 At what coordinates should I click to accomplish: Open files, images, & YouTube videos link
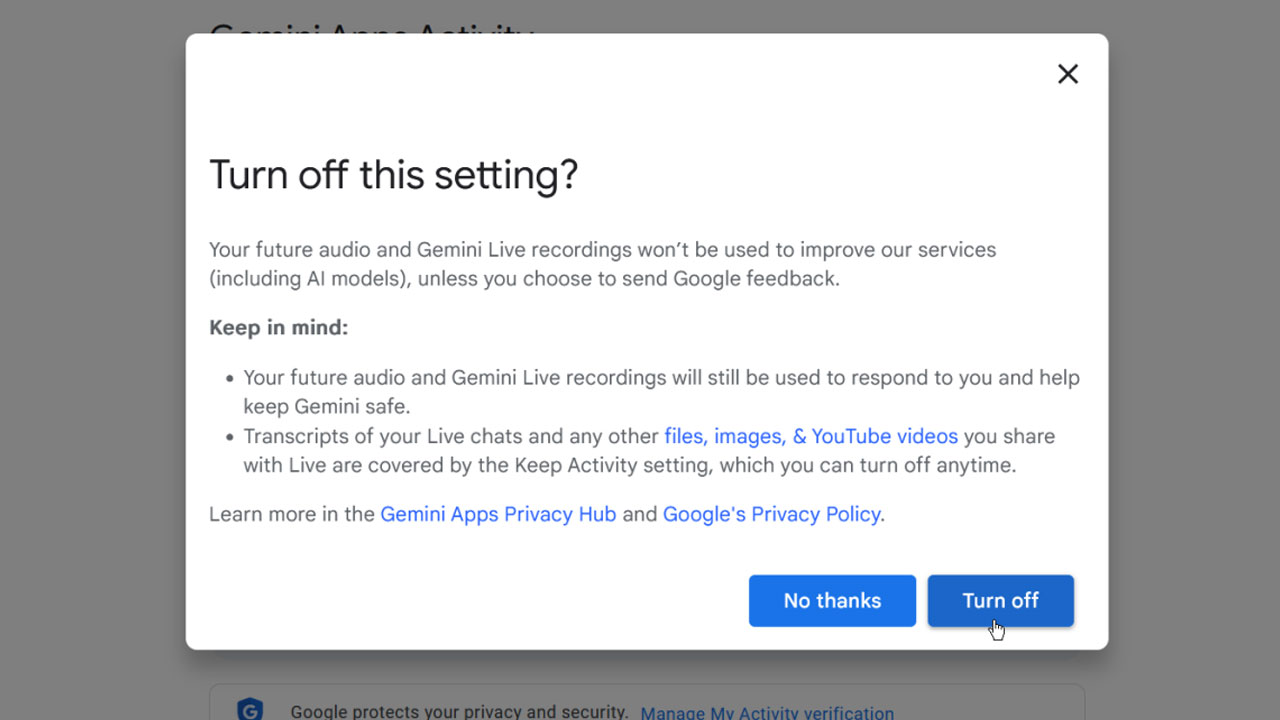[x=811, y=436]
